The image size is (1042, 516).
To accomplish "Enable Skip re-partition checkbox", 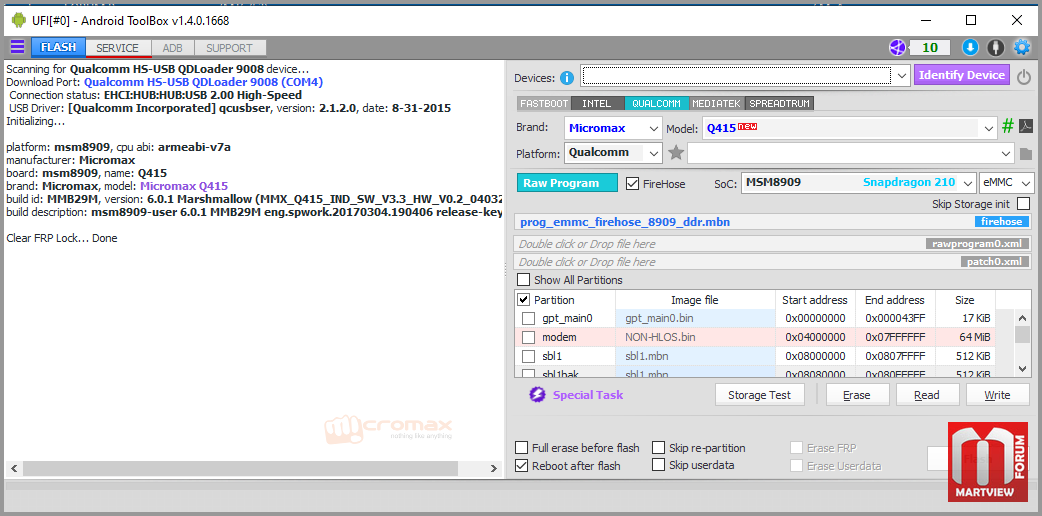I will (659, 448).
